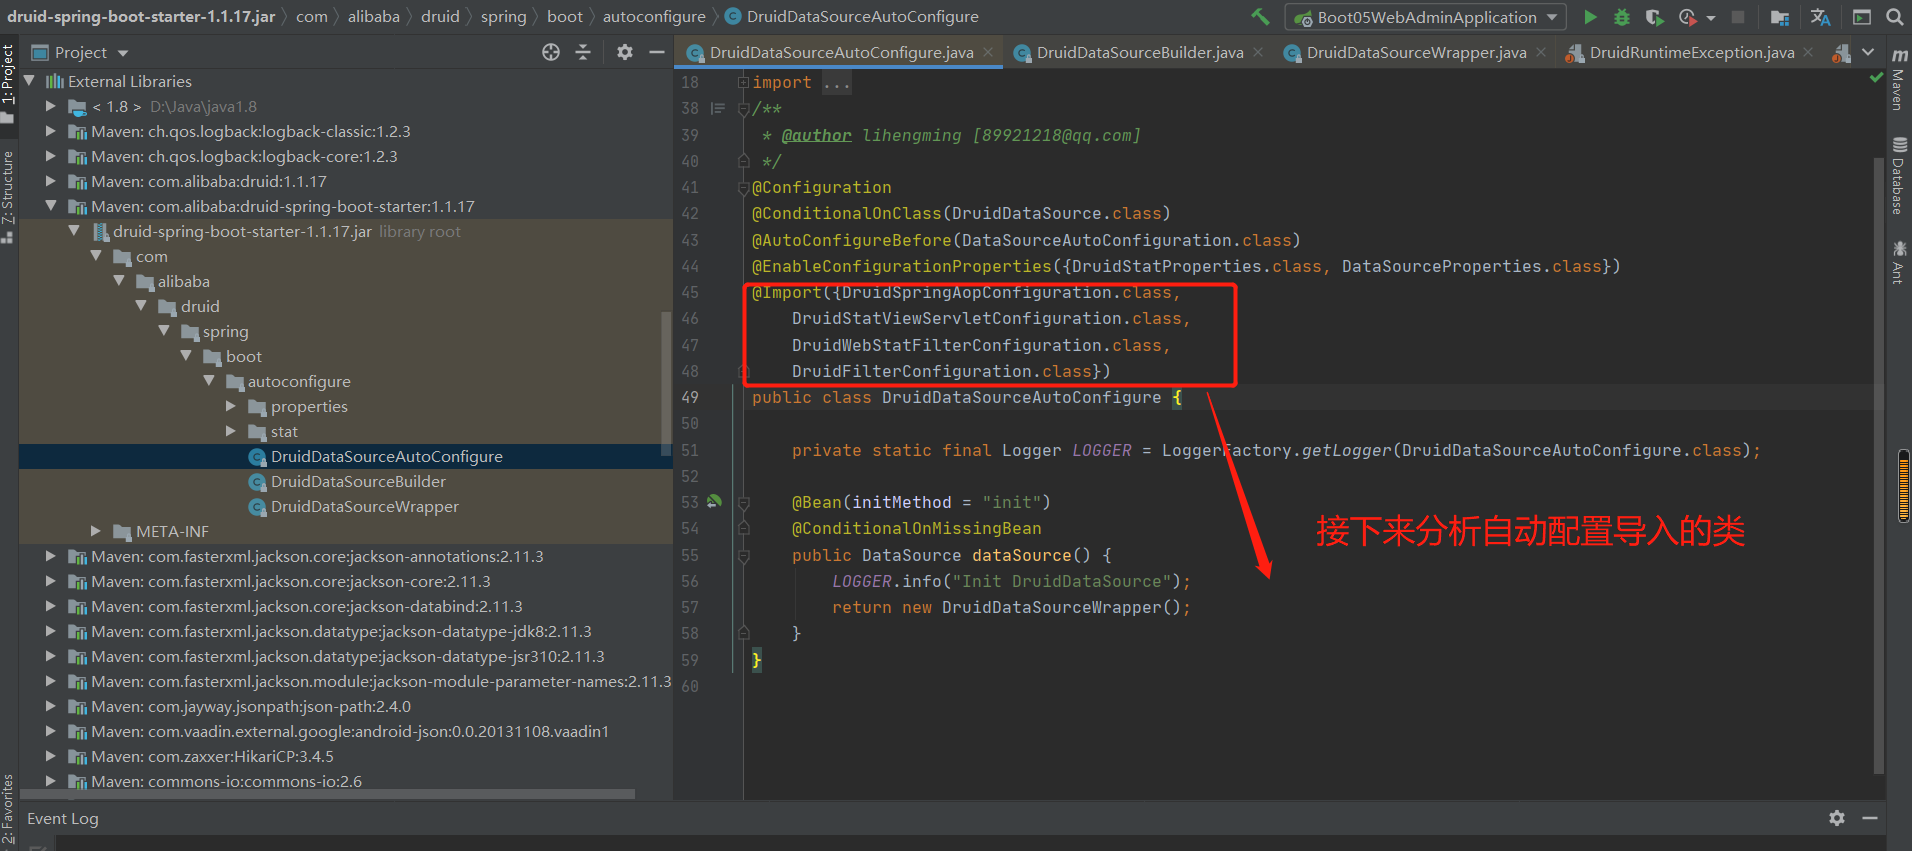Show hidden editor tabs with the chevron
This screenshot has width=1912, height=851.
point(1868,52)
